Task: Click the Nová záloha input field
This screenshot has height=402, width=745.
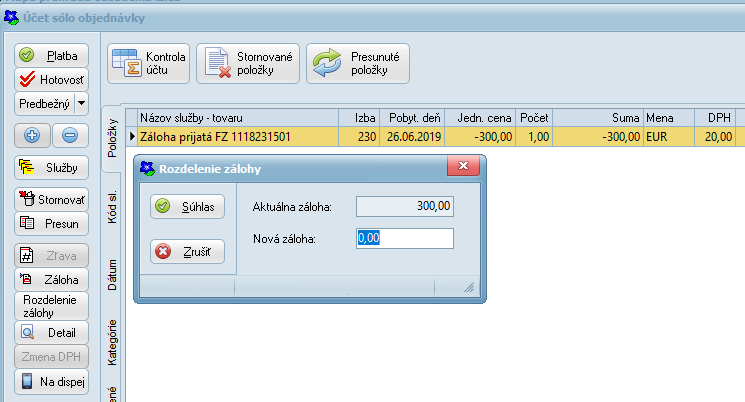Action: (x=405, y=238)
